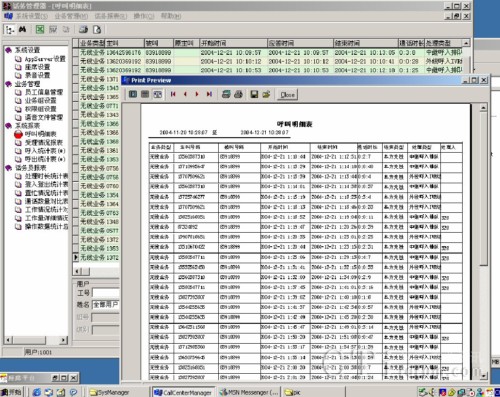Save the report with floppy disk icon
This screenshot has width=500, height=397.
[254, 94]
